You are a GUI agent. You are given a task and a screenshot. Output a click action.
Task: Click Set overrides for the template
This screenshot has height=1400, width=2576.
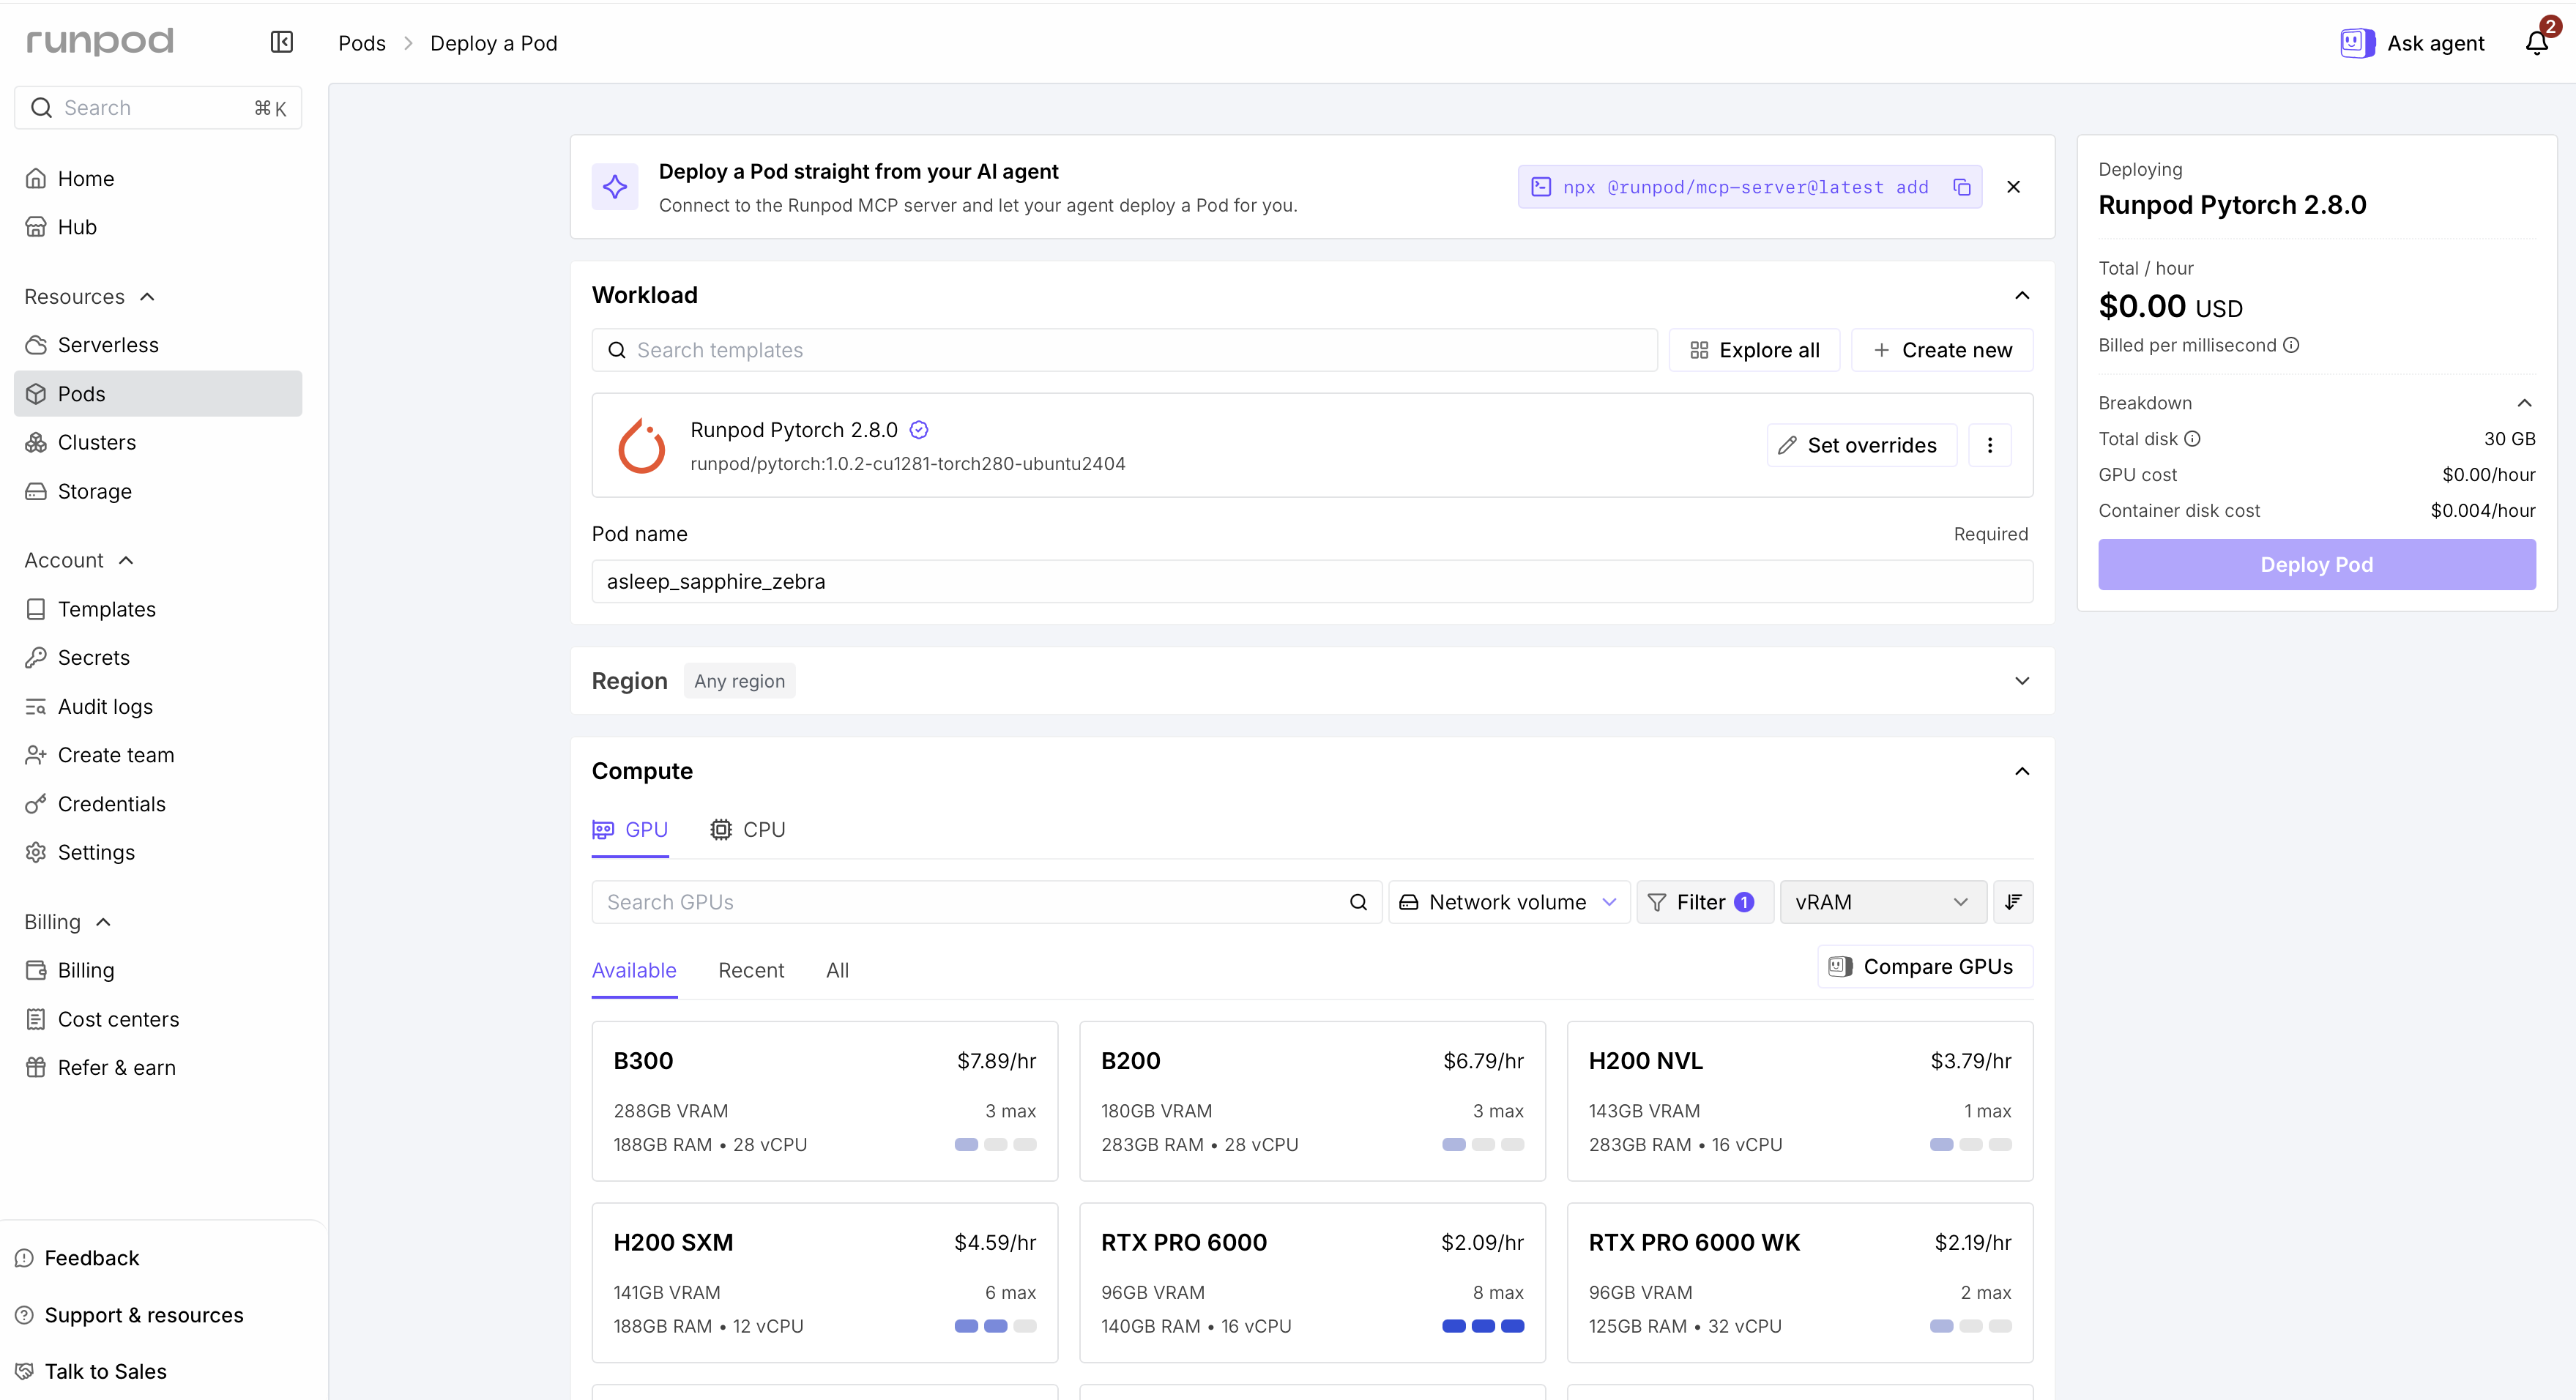point(1861,445)
